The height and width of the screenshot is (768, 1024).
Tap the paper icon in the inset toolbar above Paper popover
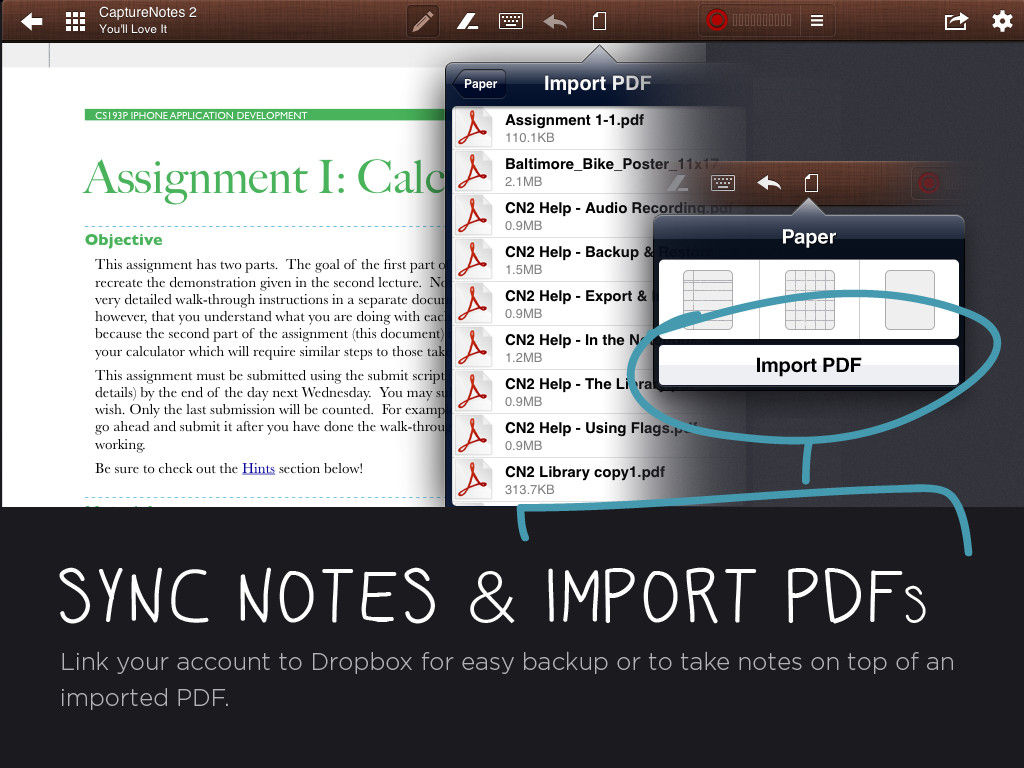tap(811, 183)
